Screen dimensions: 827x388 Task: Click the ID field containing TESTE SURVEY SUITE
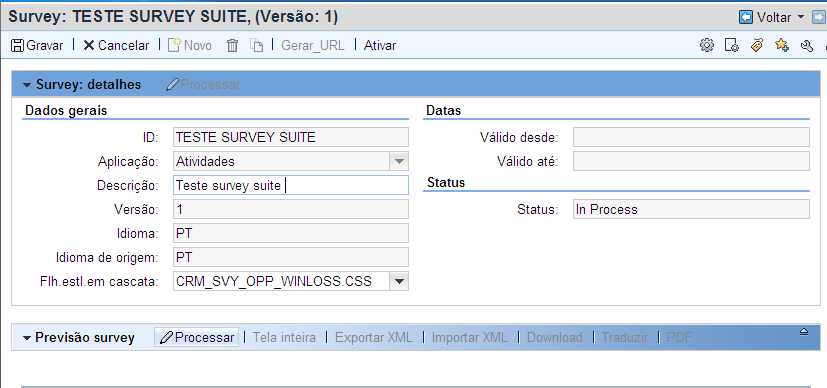coord(291,137)
